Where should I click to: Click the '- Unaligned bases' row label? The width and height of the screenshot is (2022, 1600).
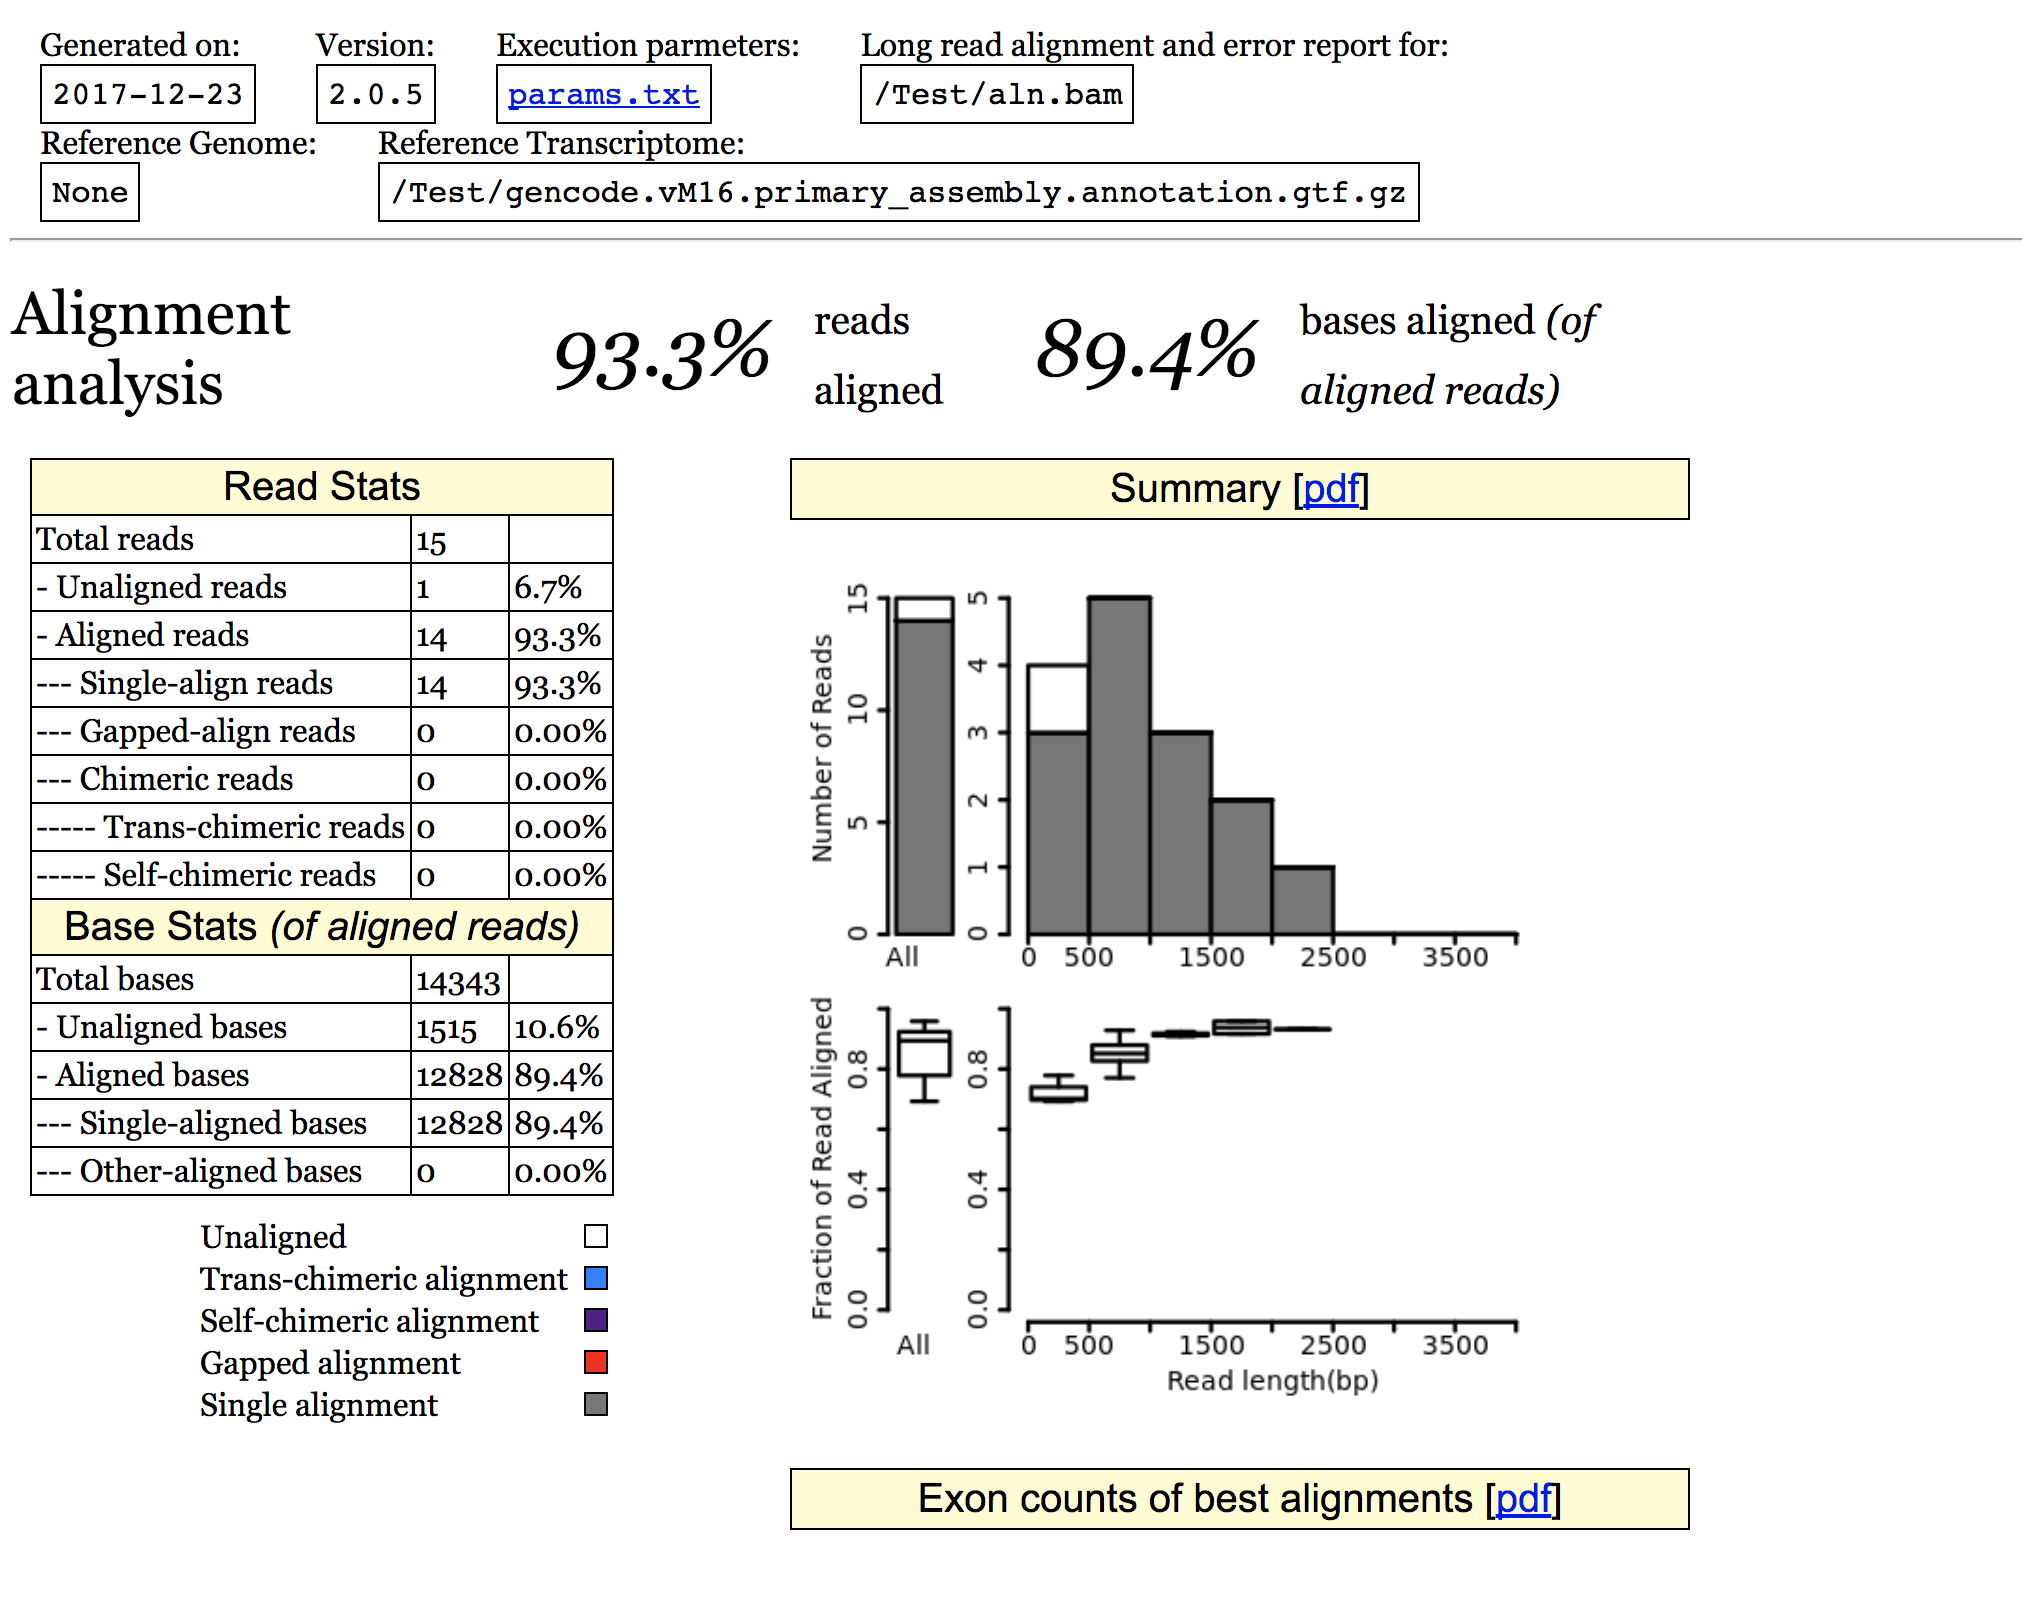[162, 1027]
